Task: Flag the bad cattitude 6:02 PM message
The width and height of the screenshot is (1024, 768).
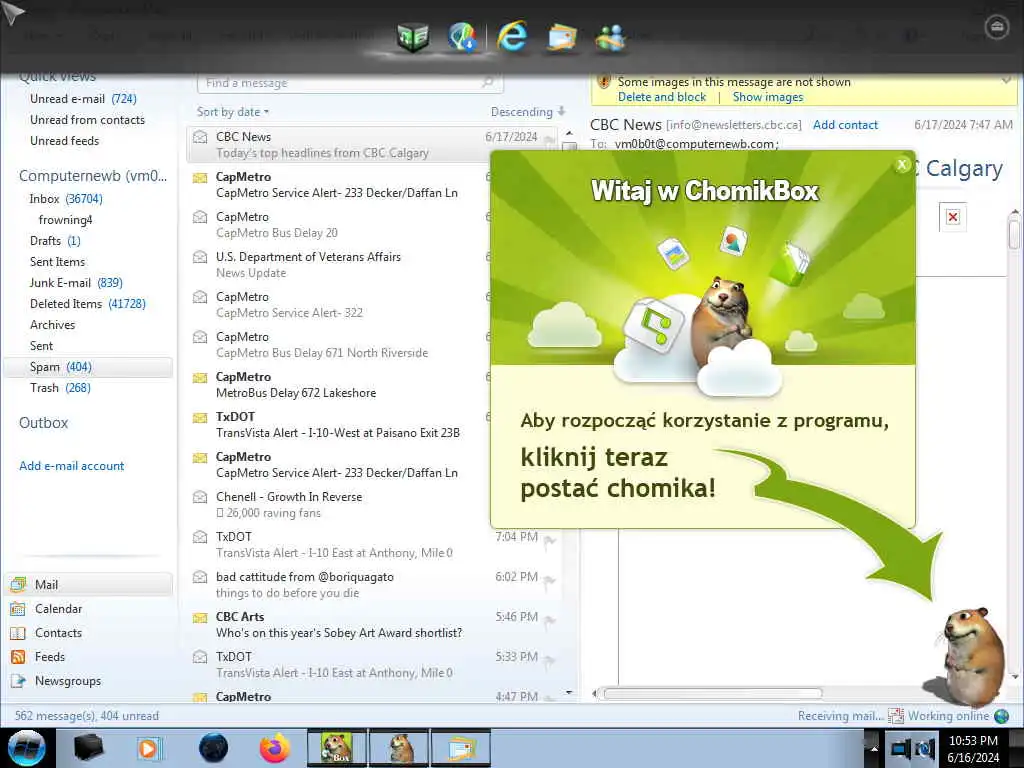Action: [x=550, y=580]
